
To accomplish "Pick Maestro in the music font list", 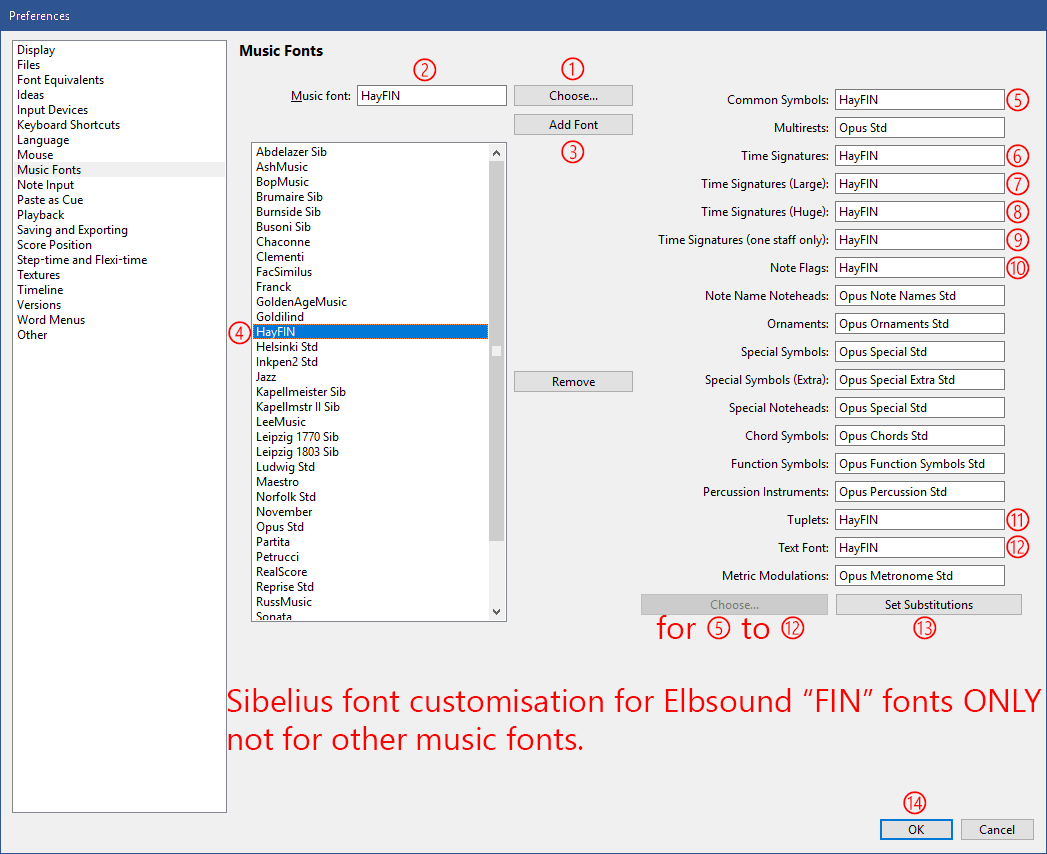I will tap(277, 482).
